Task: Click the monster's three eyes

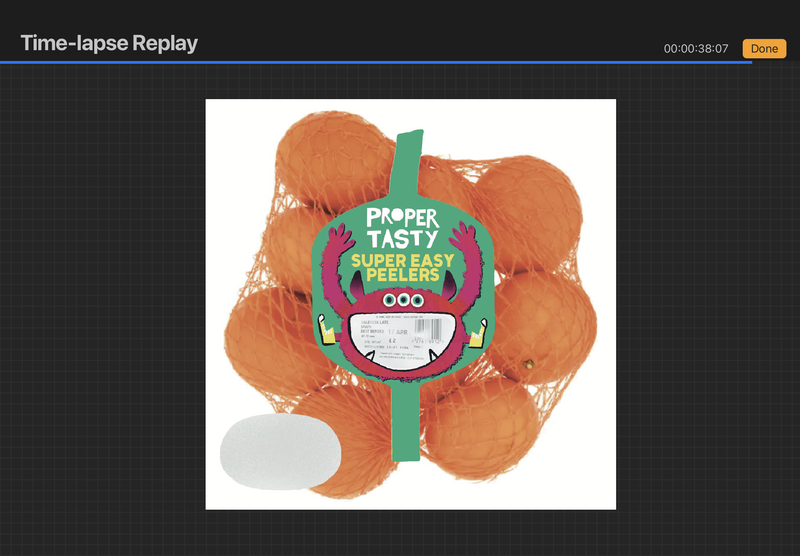Action: (403, 300)
